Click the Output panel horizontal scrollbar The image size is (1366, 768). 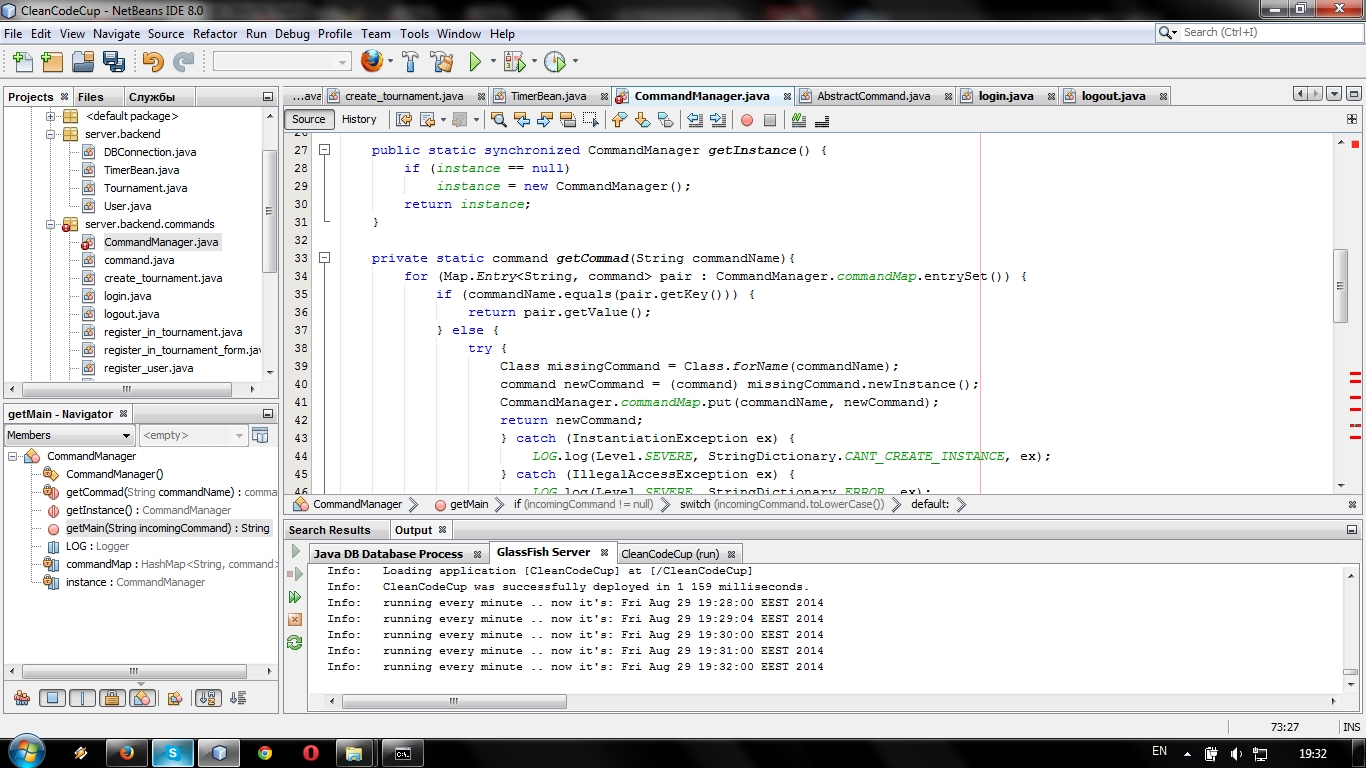454,701
